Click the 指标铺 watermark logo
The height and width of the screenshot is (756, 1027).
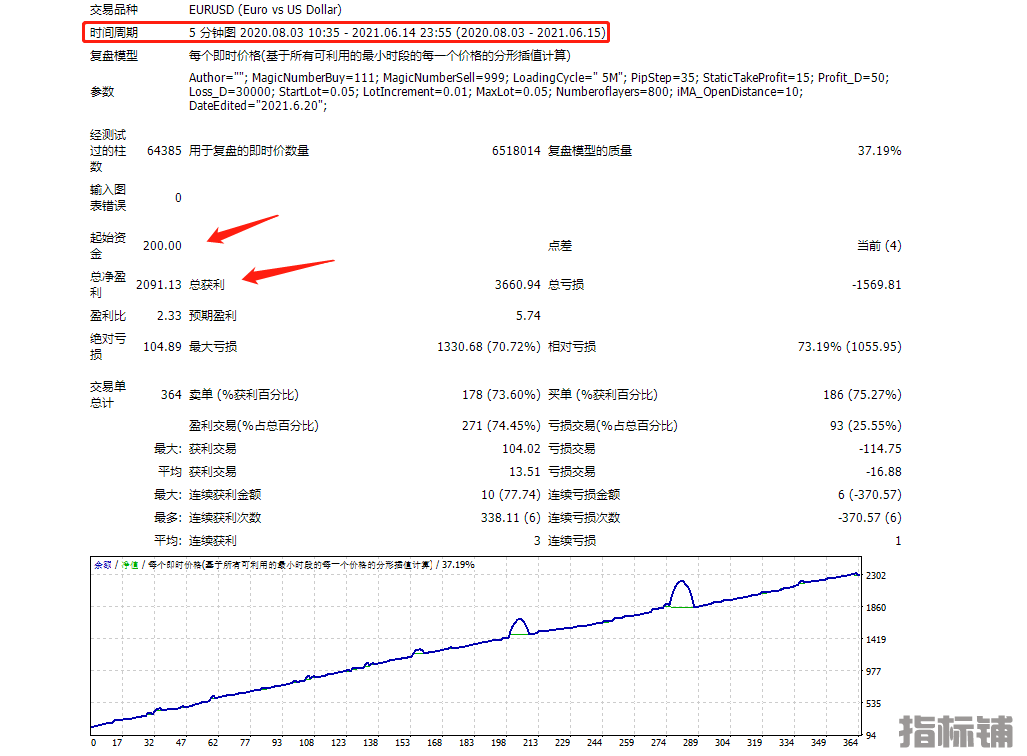tap(959, 731)
